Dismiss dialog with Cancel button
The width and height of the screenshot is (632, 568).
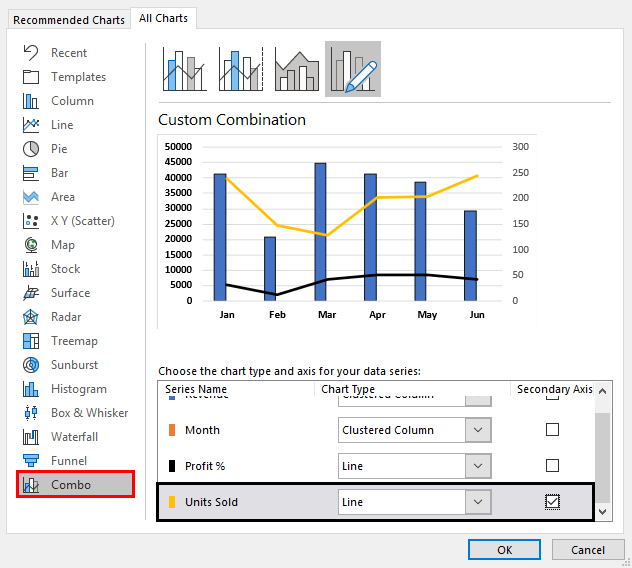click(x=588, y=550)
